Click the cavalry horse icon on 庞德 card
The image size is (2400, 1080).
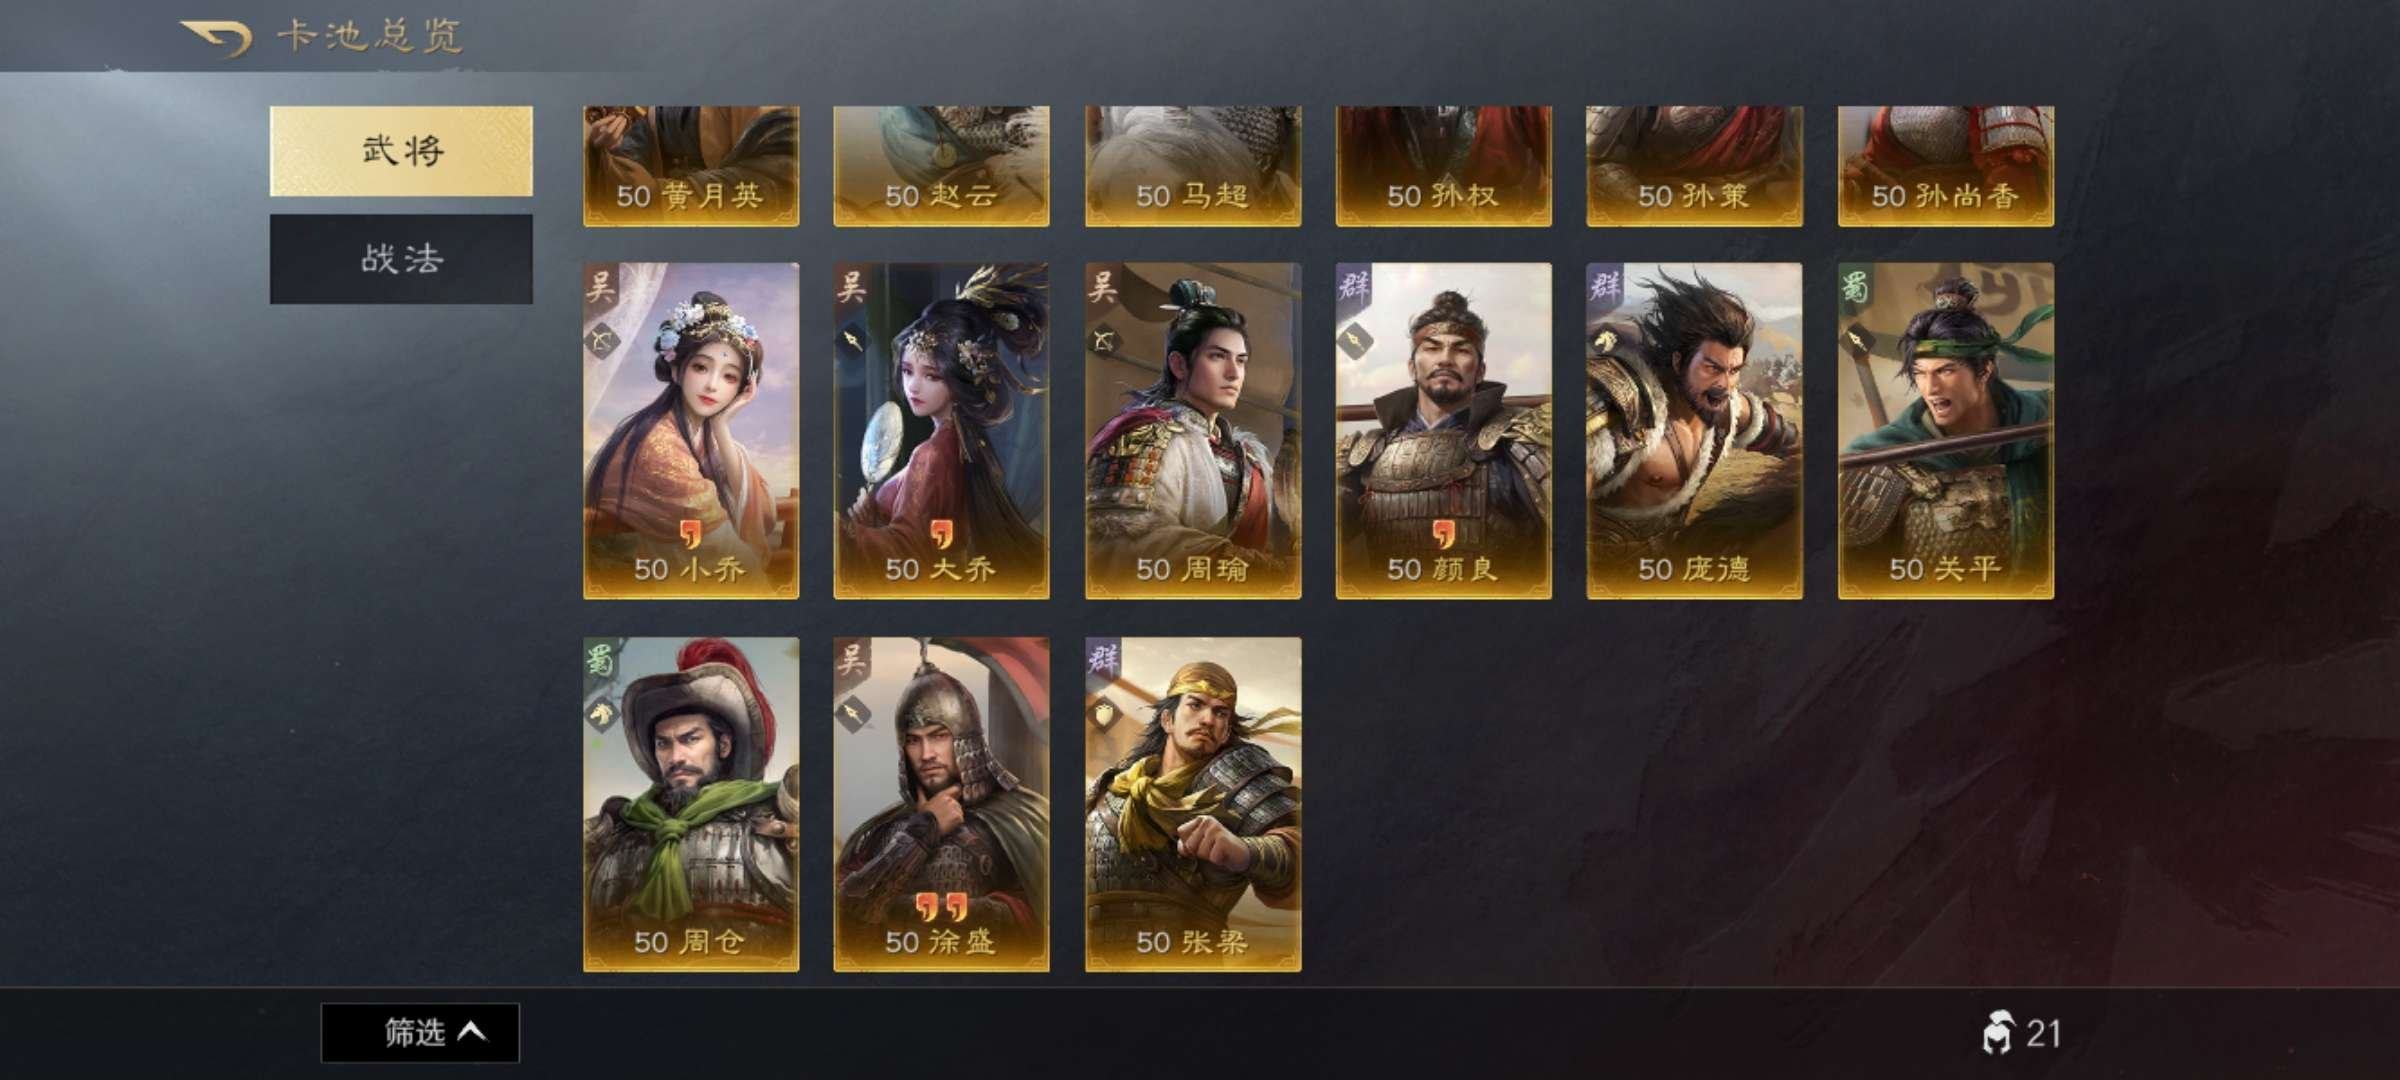pyautogui.click(x=1605, y=341)
